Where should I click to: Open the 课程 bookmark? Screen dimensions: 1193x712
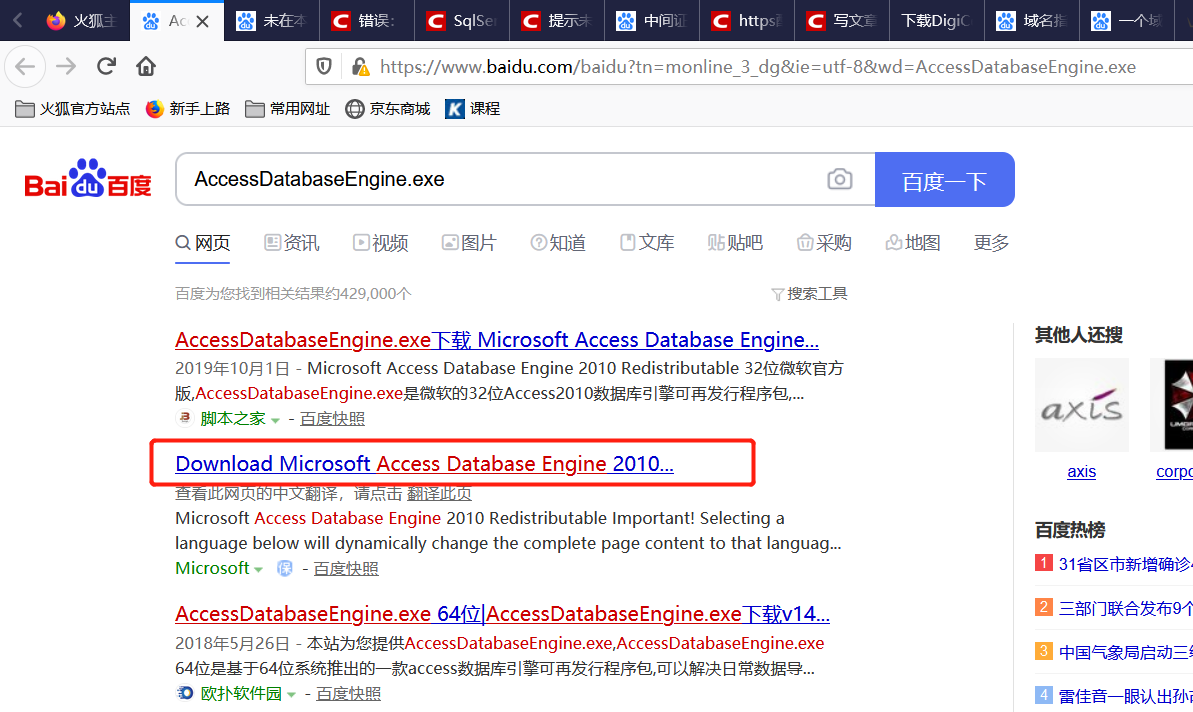pos(473,109)
